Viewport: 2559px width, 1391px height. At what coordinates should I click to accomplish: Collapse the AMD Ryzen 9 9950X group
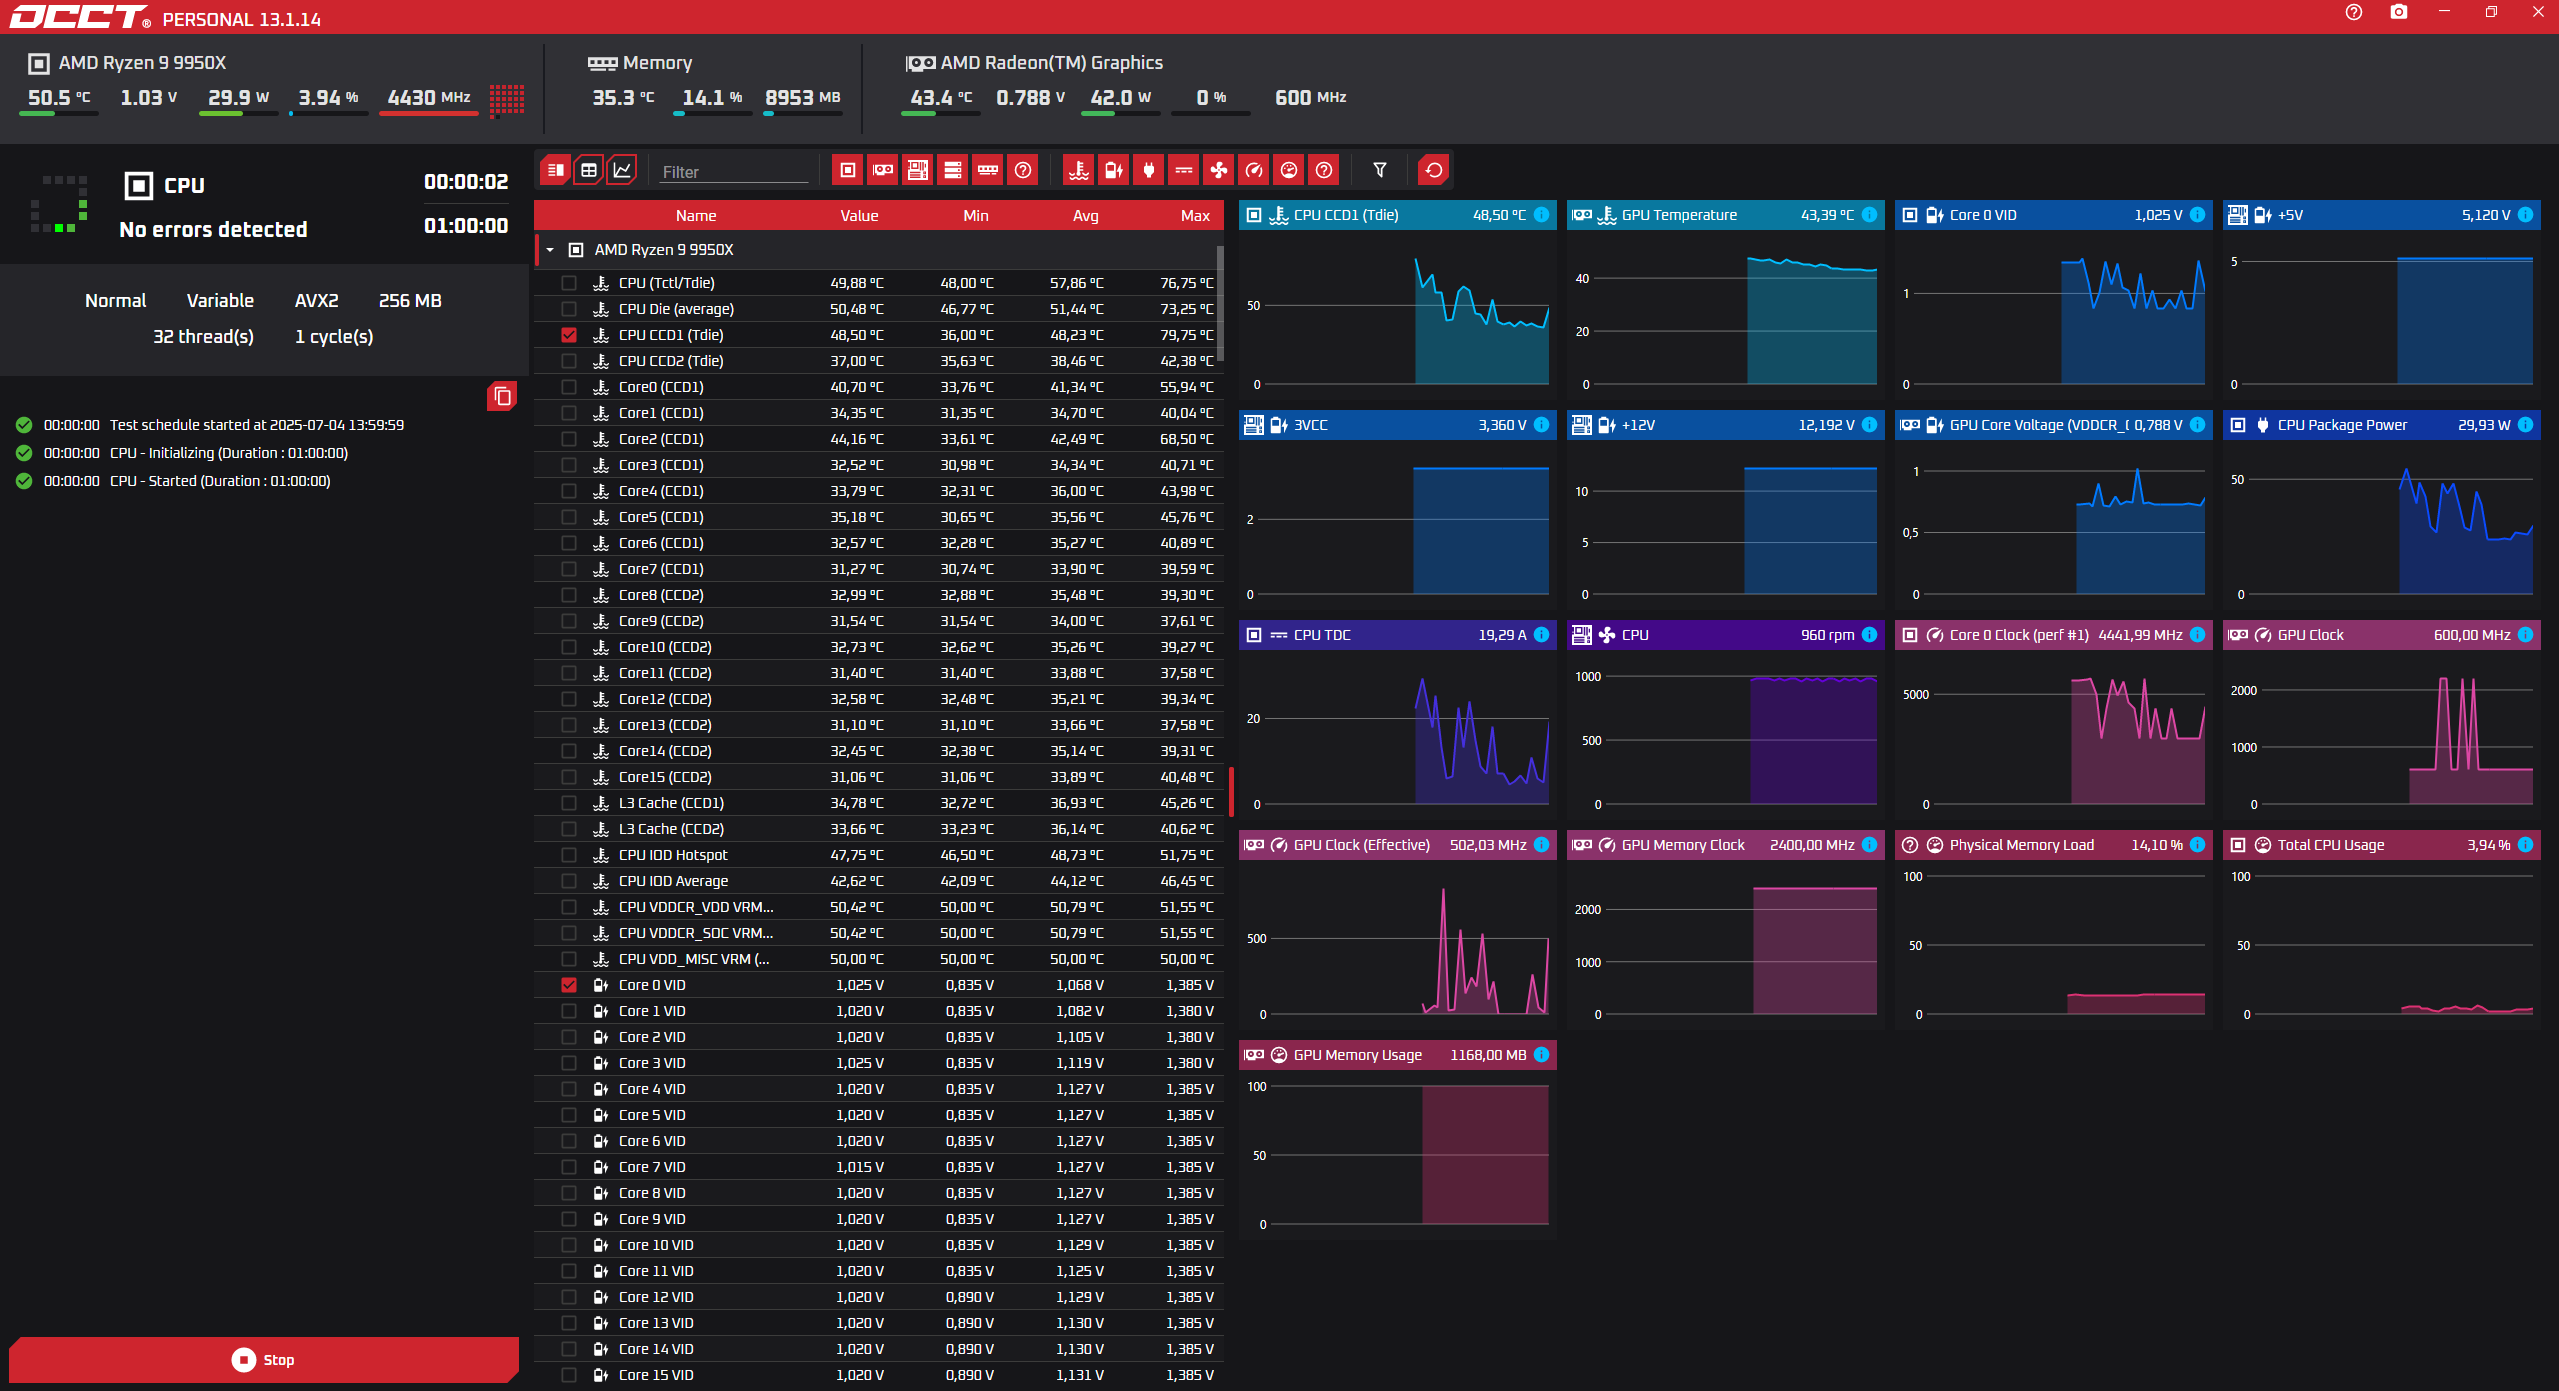(x=550, y=250)
